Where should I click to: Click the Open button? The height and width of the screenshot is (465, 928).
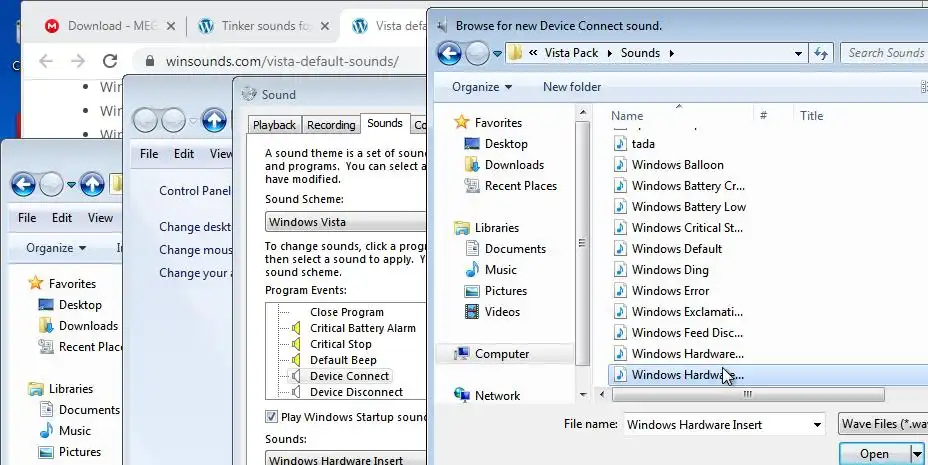[874, 454]
